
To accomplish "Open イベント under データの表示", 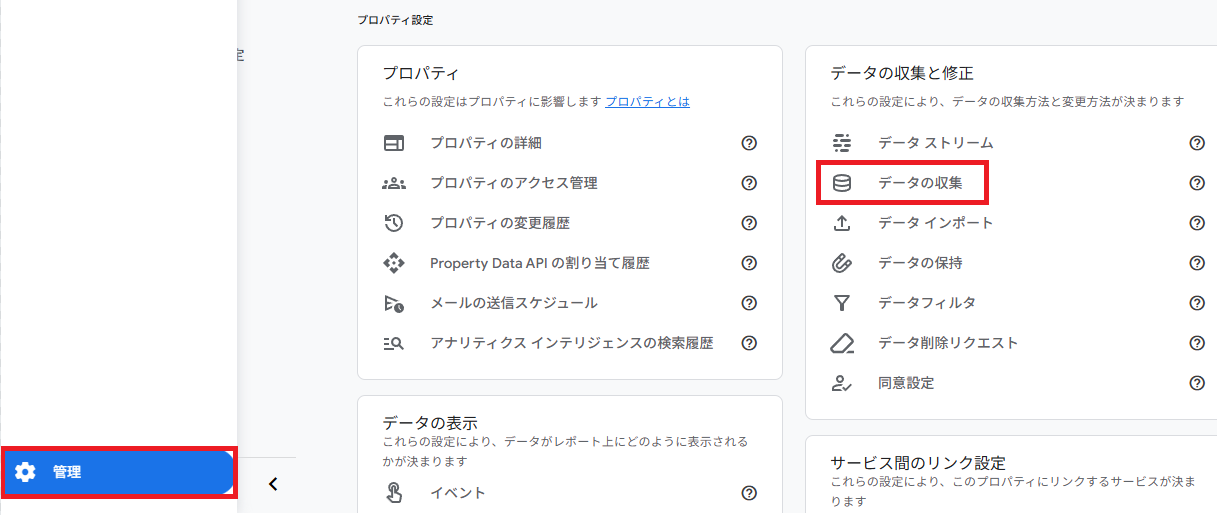I will [x=458, y=493].
